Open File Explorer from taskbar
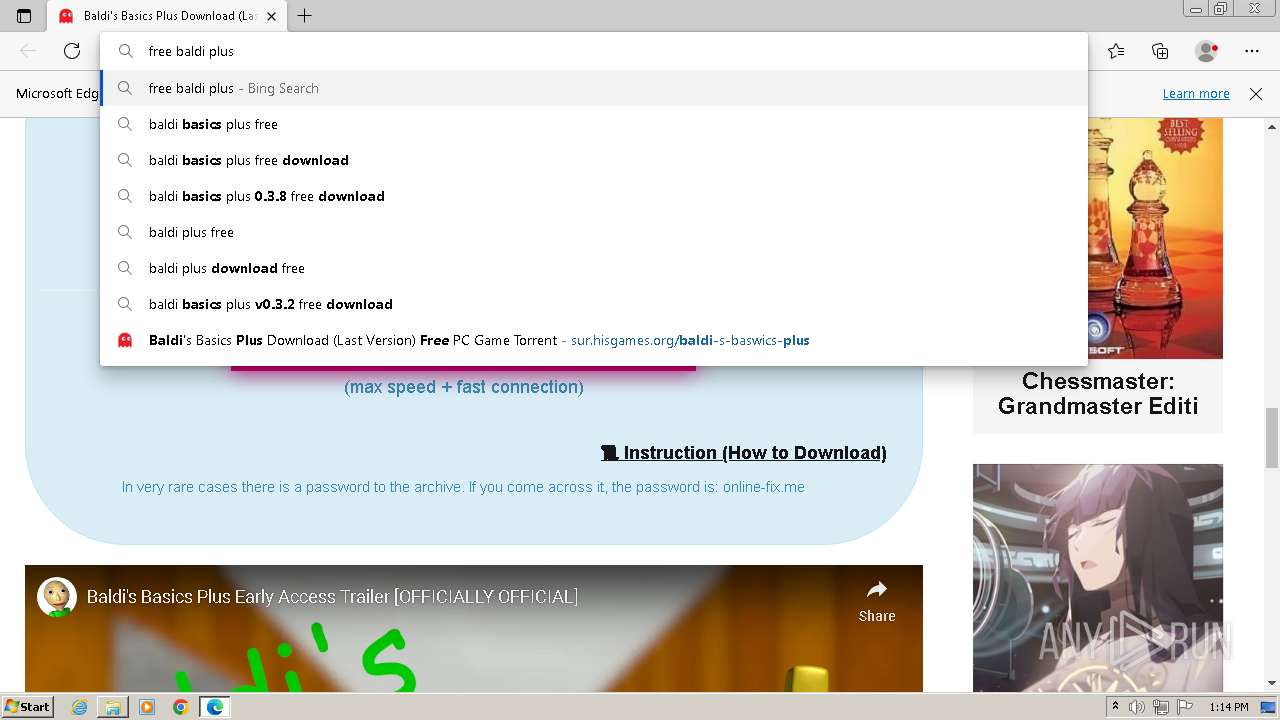The width and height of the screenshot is (1280, 720). point(113,707)
